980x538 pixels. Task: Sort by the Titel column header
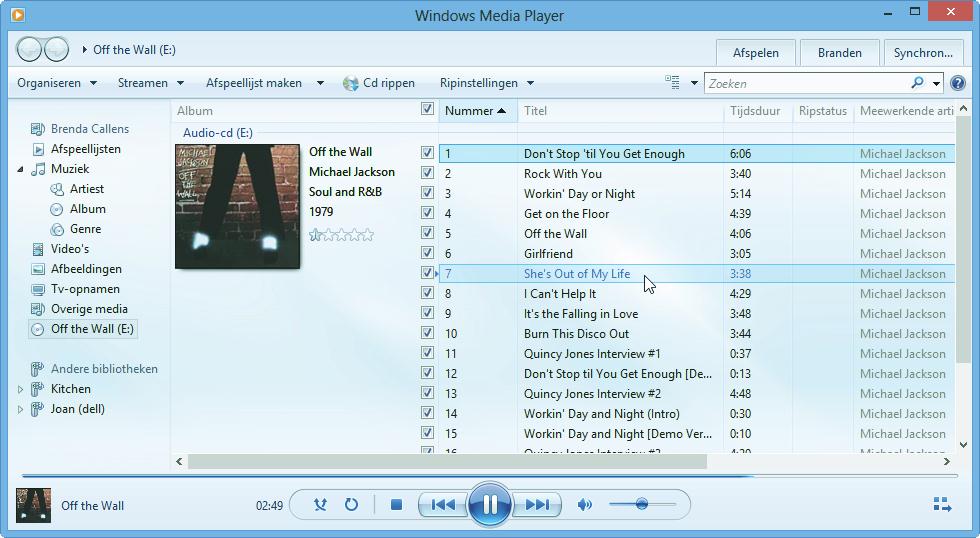coord(621,111)
